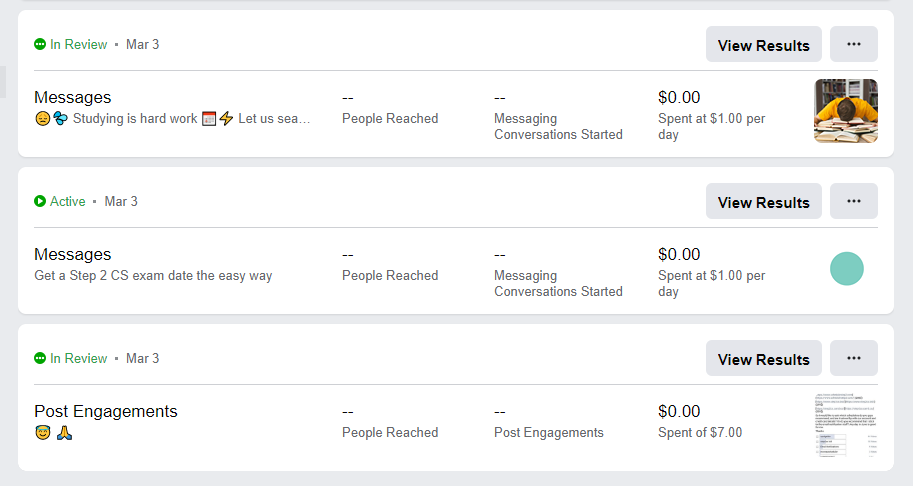This screenshot has height=486, width=913.
Task: Click the tired face emoji in ad text
Action: 42,119
